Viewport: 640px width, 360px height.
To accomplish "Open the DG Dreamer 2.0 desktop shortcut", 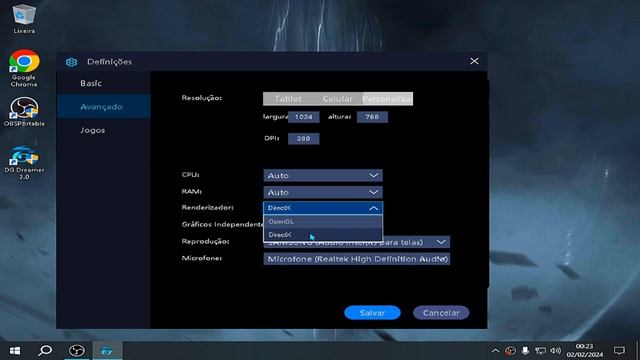I will coord(24,163).
